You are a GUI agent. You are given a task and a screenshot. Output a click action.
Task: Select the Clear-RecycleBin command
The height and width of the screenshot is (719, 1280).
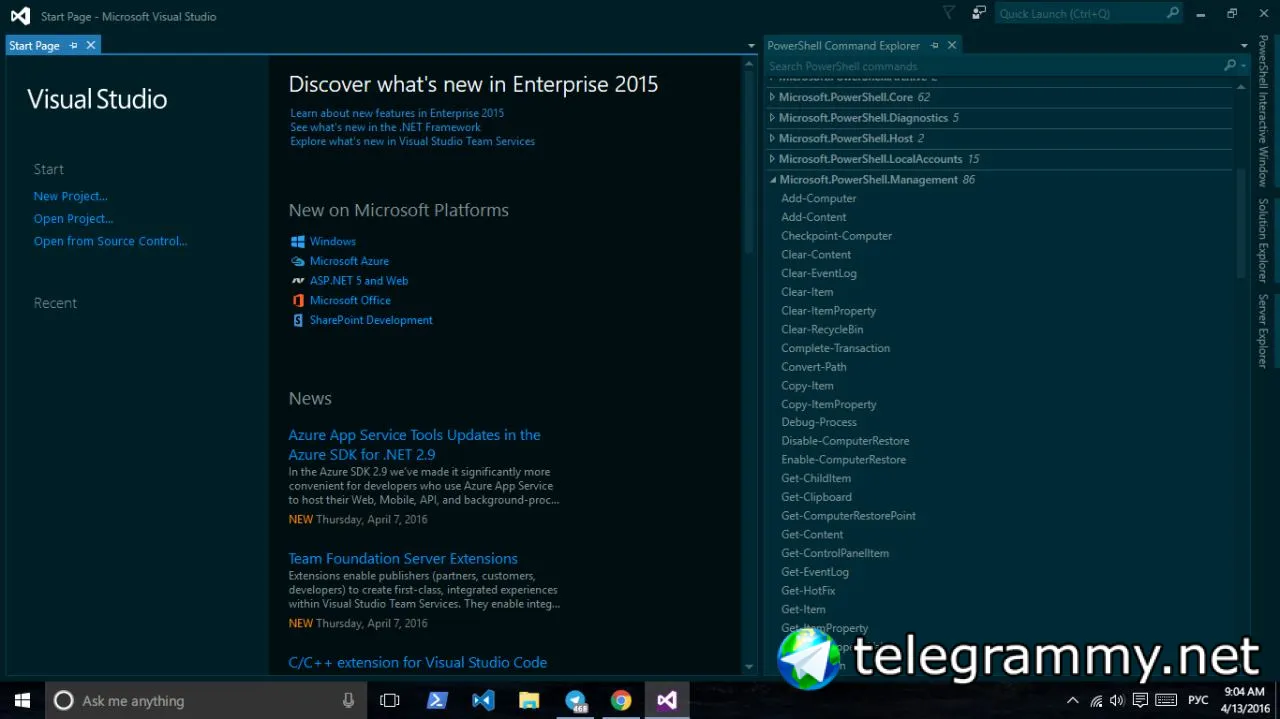822,329
